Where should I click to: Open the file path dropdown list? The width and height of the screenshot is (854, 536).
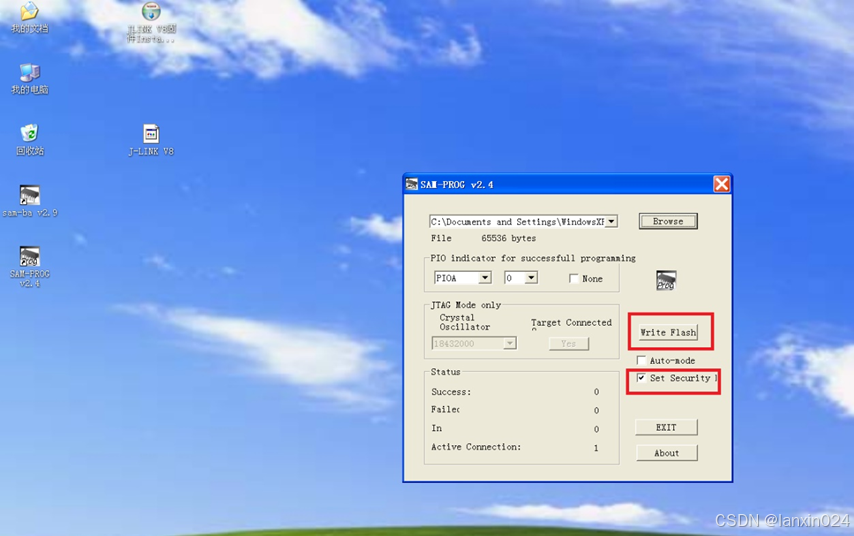point(612,222)
